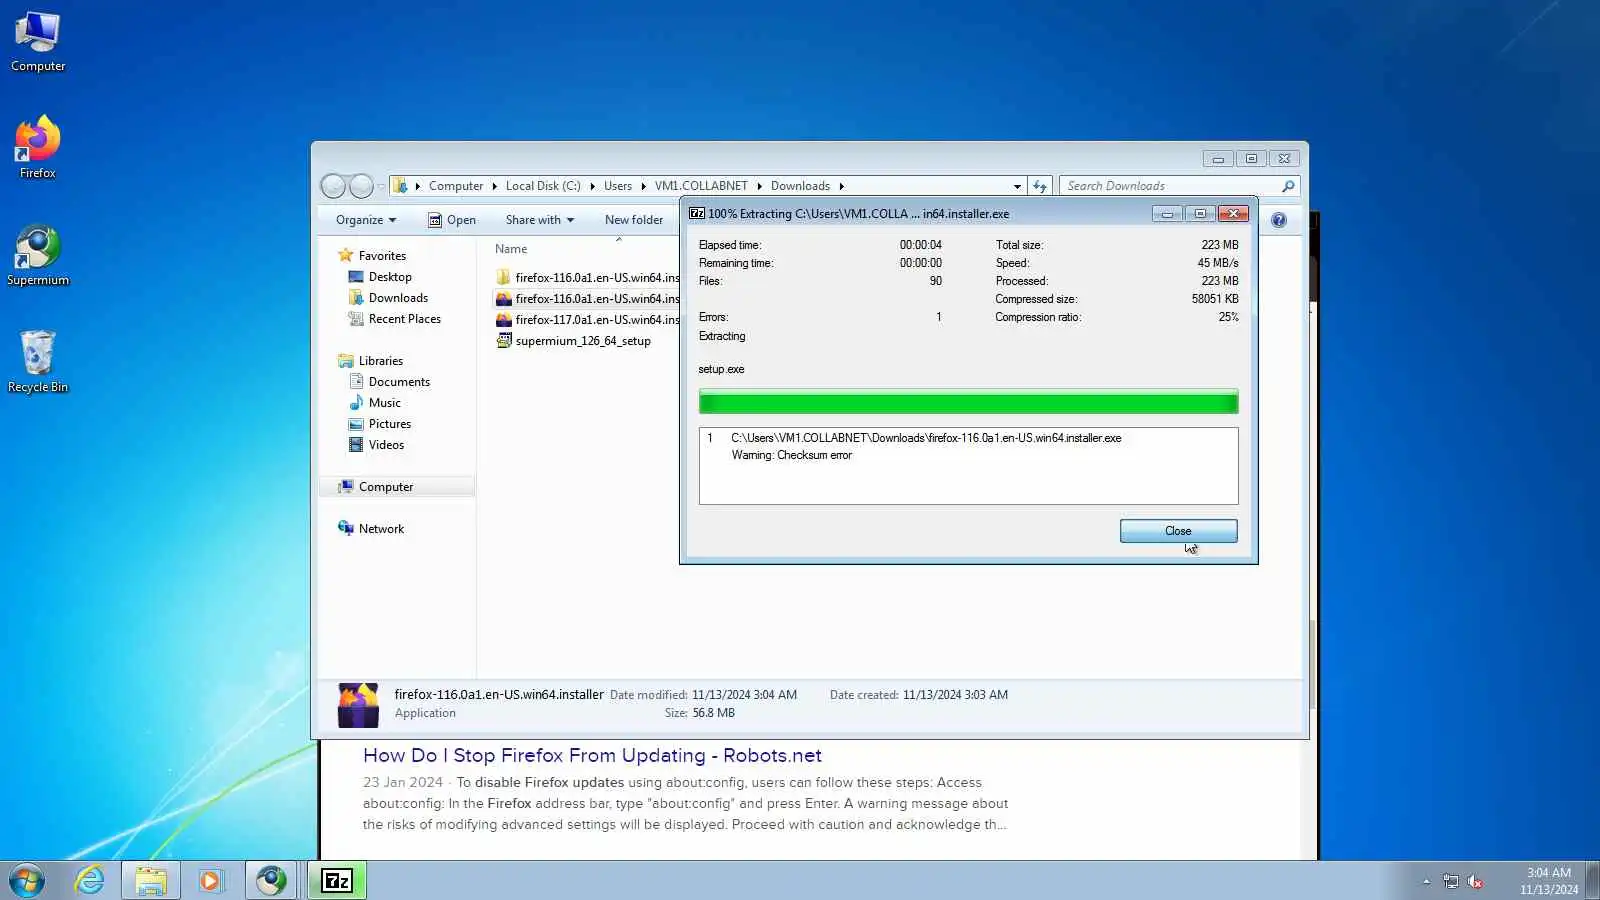The width and height of the screenshot is (1600, 900).
Task: Click the muted volume icon in the tray
Action: [1475, 881]
